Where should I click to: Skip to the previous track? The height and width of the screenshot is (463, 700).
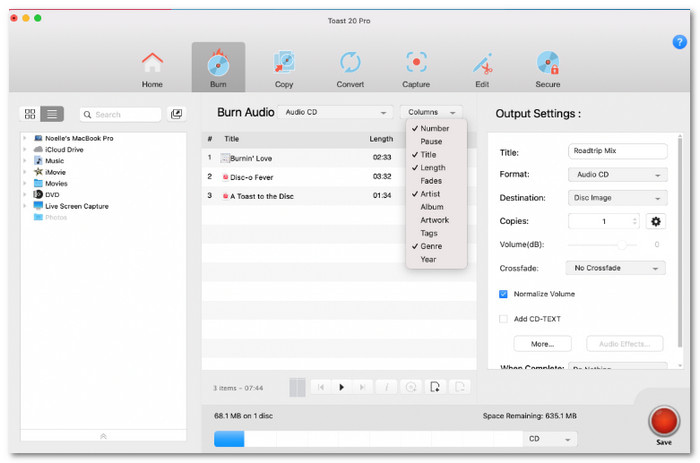click(x=321, y=387)
